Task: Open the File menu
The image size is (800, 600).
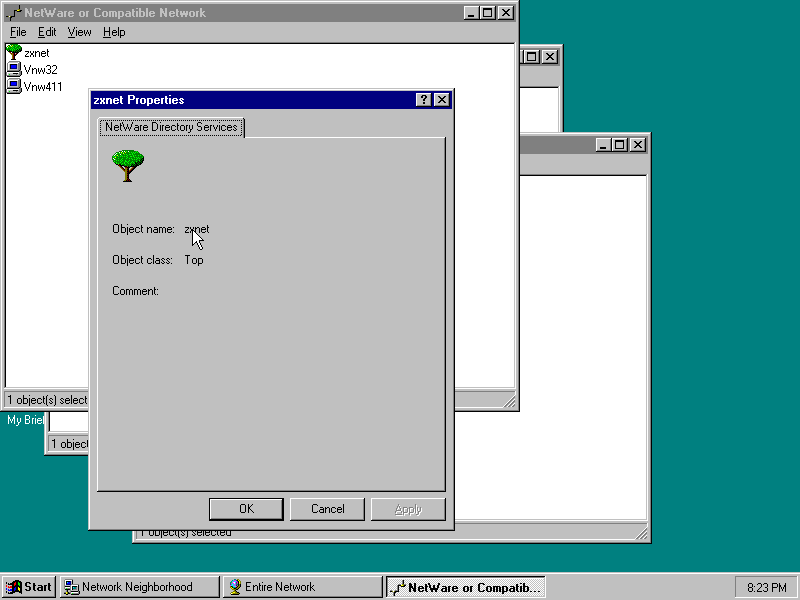Action: pos(18,32)
